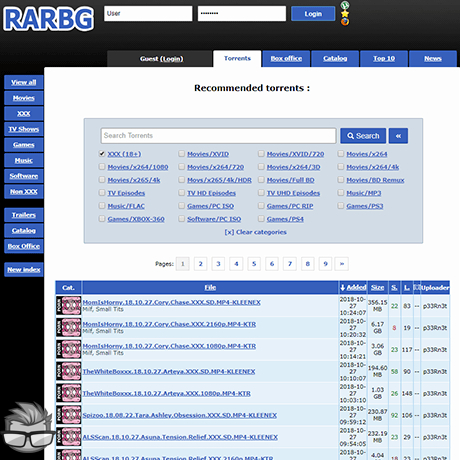Image resolution: width=460 pixels, height=460 pixels.
Task: Tick the Movies/BD Remux checkbox
Action: (341, 180)
